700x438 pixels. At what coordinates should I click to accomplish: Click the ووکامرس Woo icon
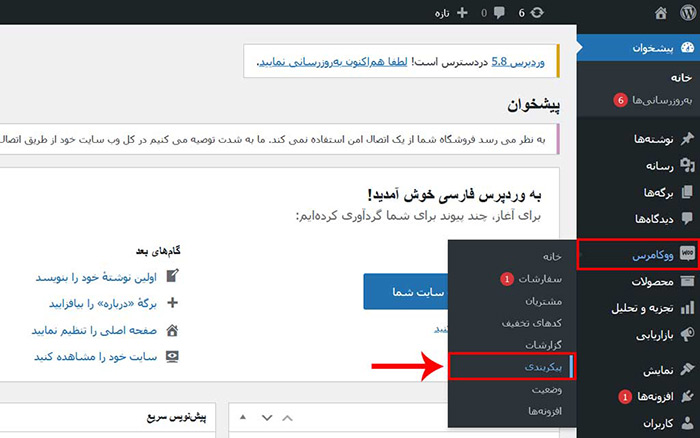pos(688,254)
